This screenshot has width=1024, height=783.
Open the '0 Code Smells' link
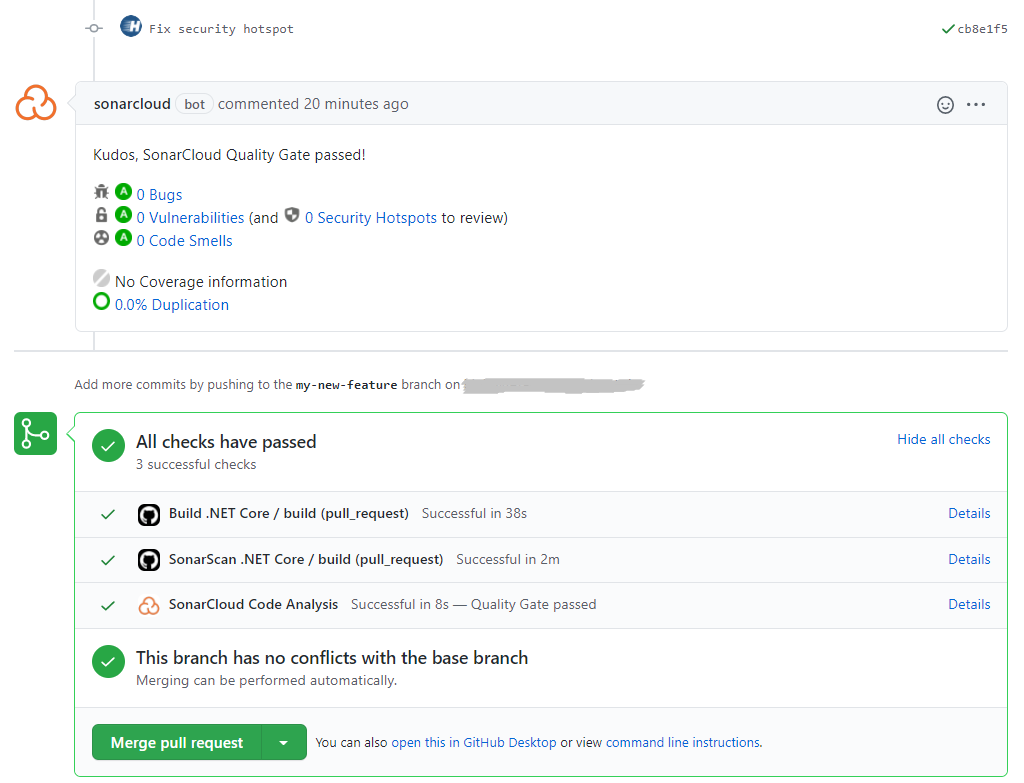pyautogui.click(x=184, y=240)
